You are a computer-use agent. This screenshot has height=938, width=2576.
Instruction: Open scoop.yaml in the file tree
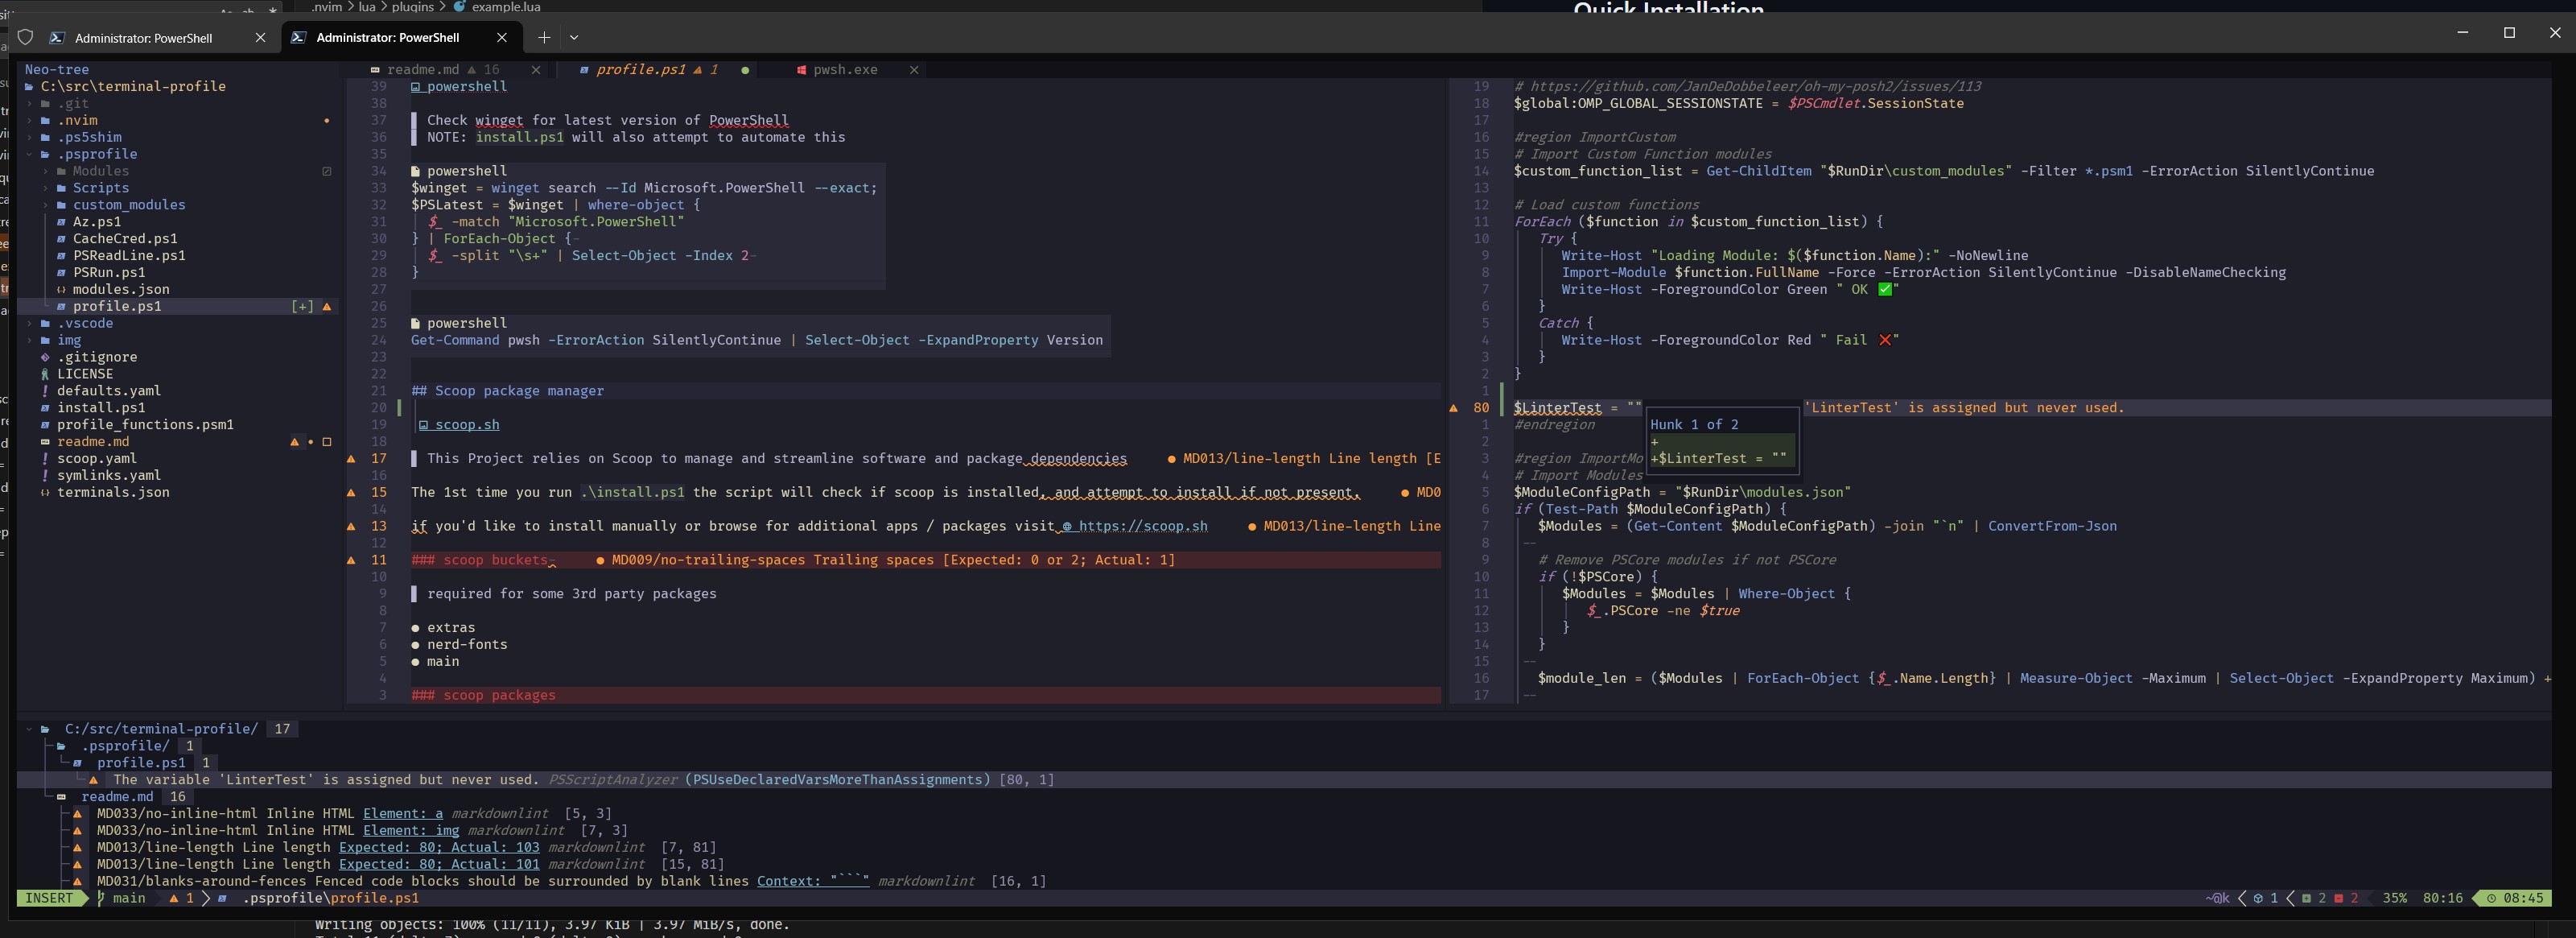pyautogui.click(x=96, y=459)
